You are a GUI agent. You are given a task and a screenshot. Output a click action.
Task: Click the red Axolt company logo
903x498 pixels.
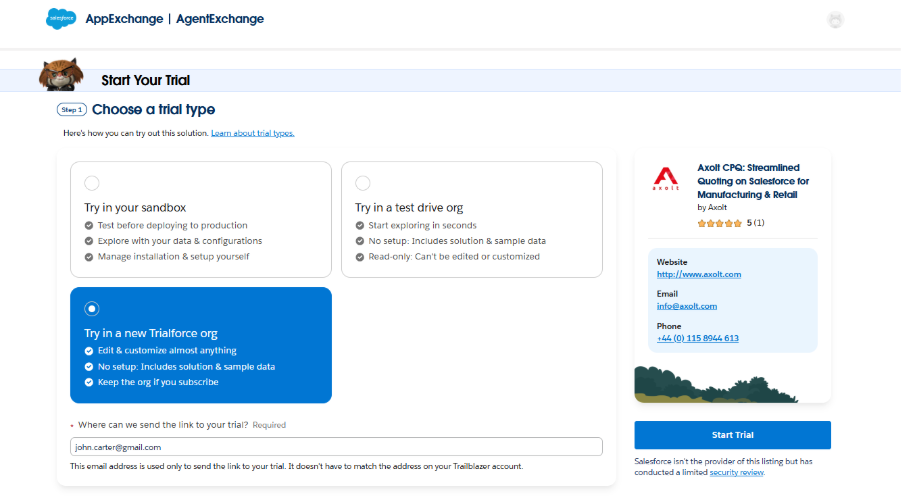(666, 179)
